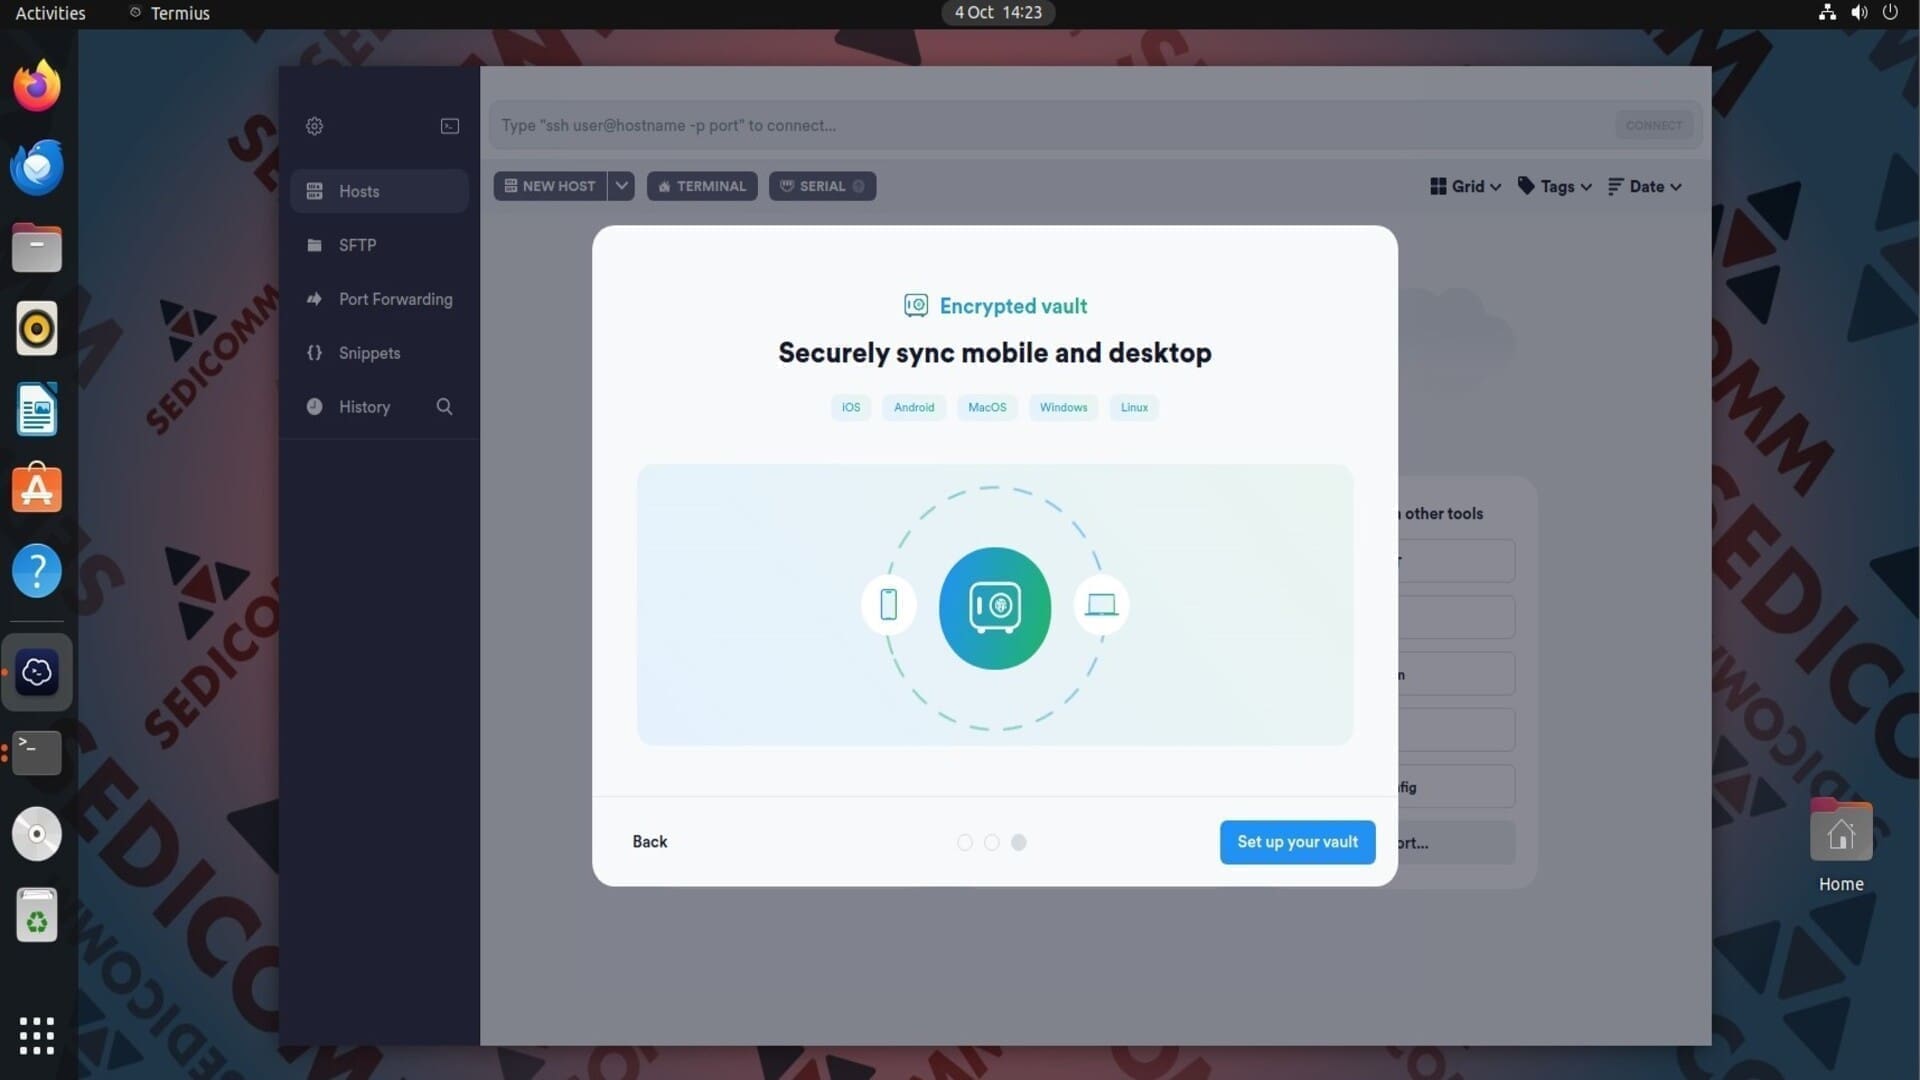Image resolution: width=1920 pixels, height=1080 pixels.
Task: Launch Firefox from the dock
Action: (37, 86)
